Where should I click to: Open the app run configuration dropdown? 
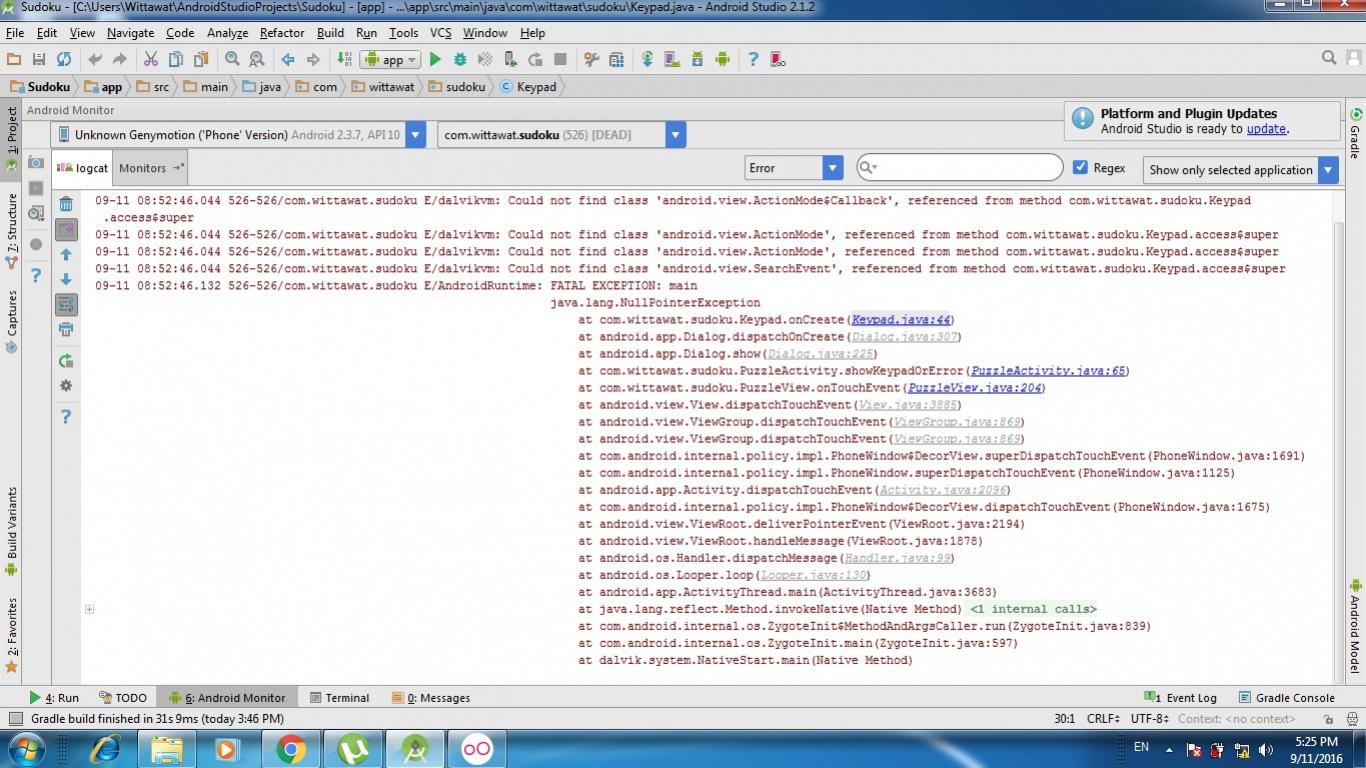[392, 60]
